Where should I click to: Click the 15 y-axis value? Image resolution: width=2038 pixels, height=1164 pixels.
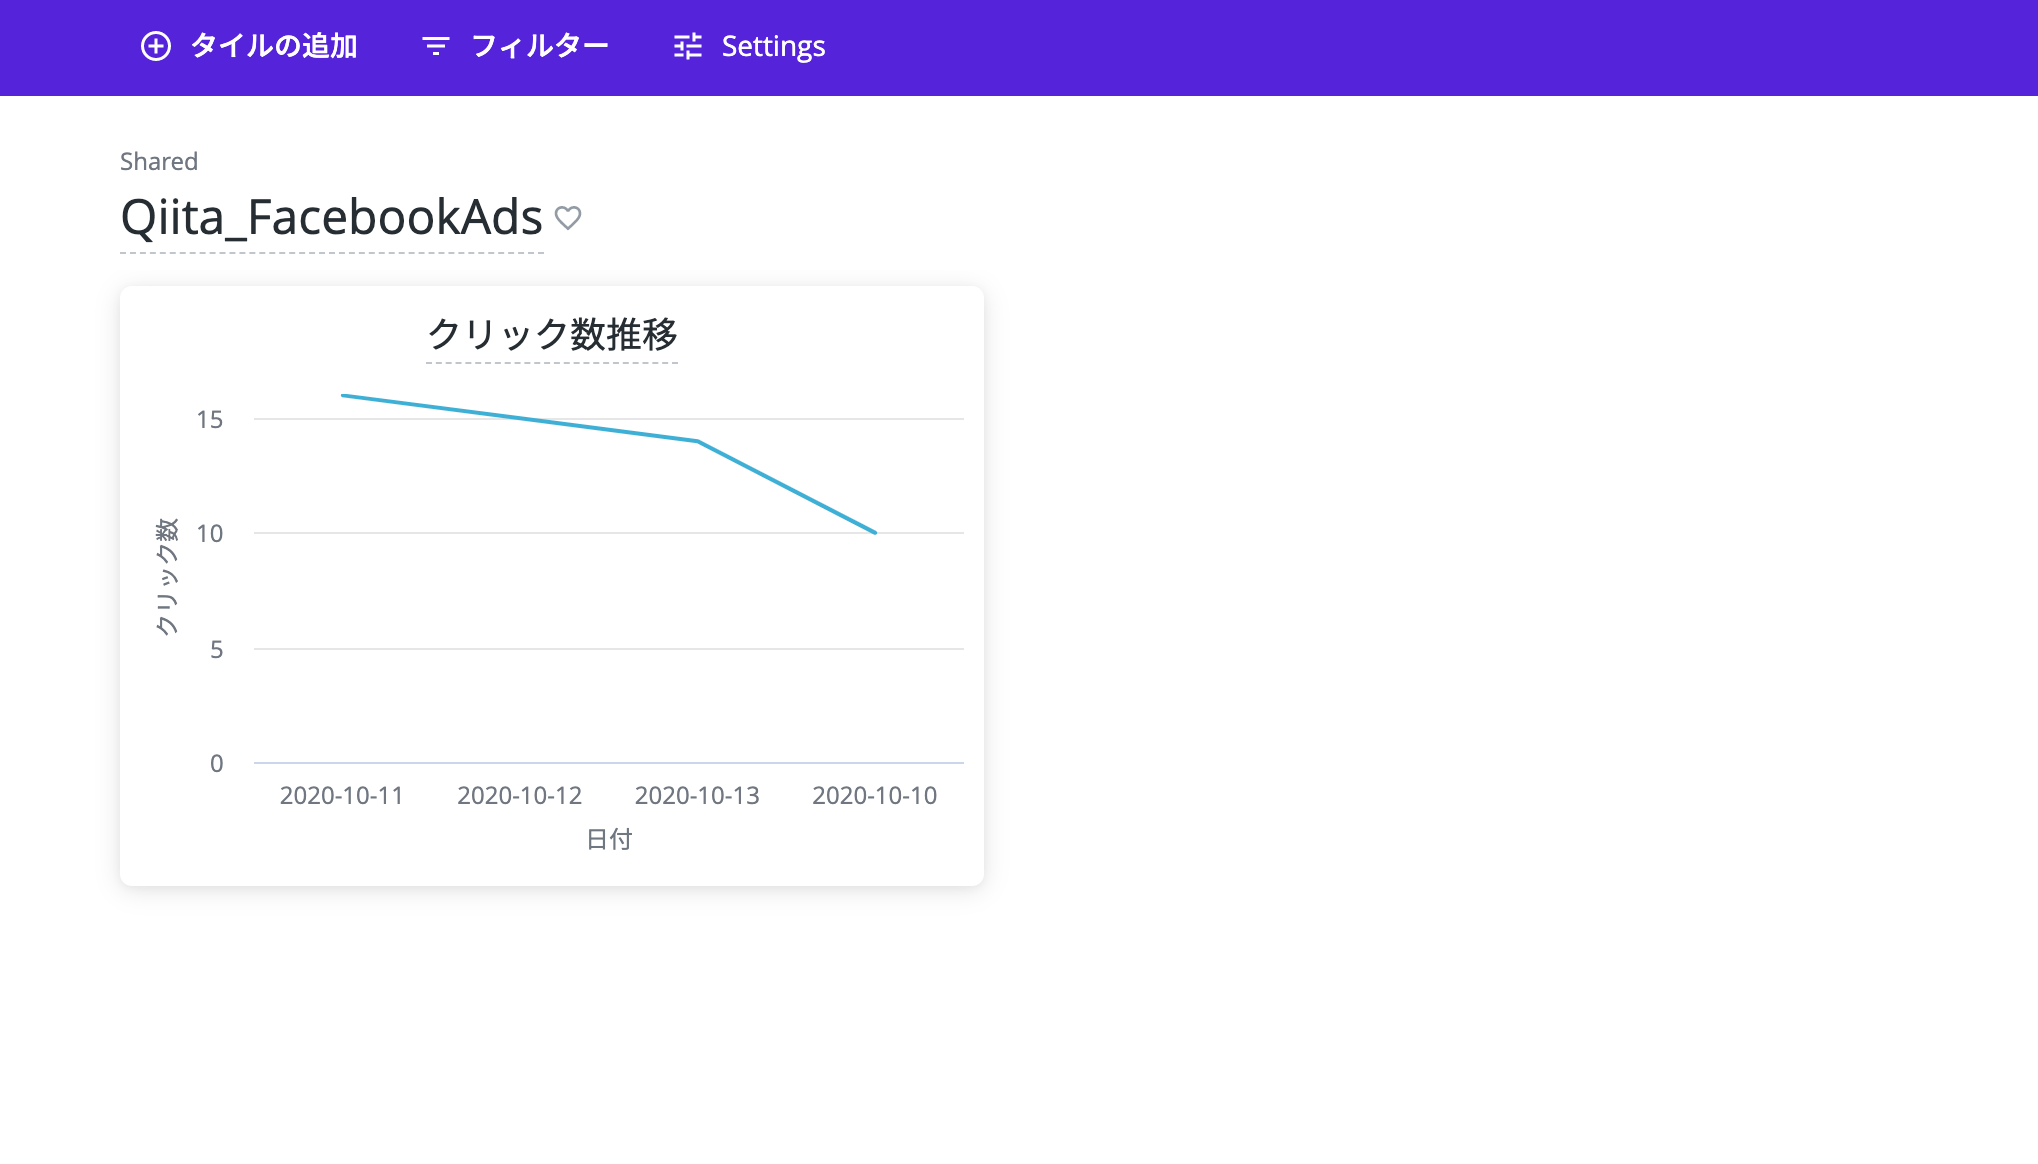click(210, 419)
